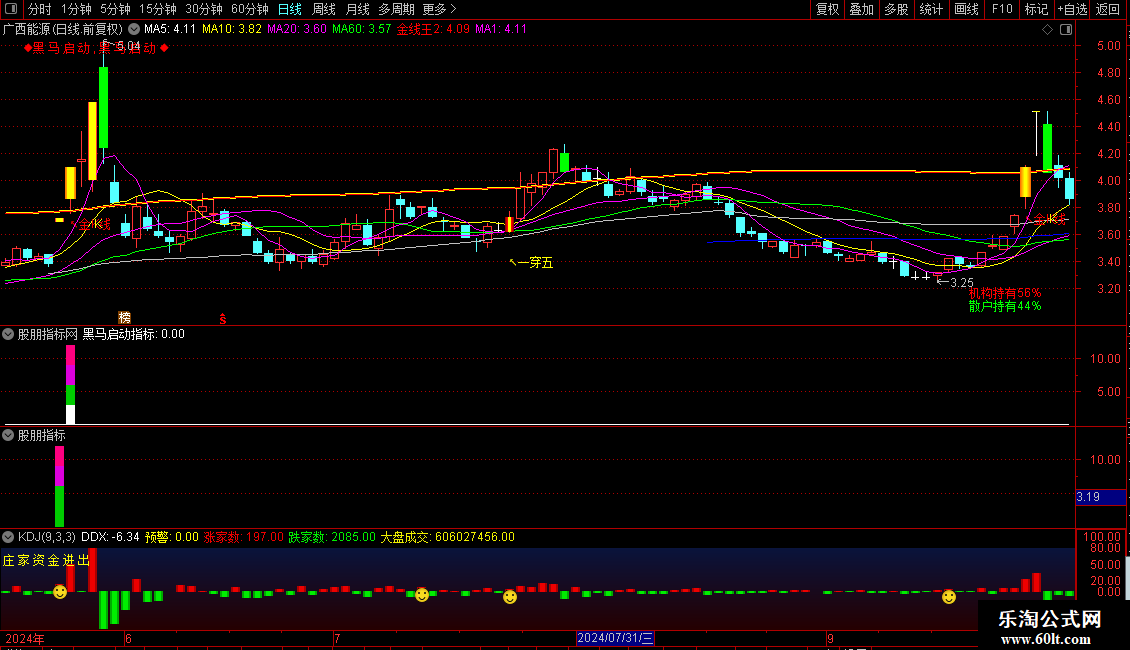Click the 返回 back button
1130x650 pixels.
1108,9
